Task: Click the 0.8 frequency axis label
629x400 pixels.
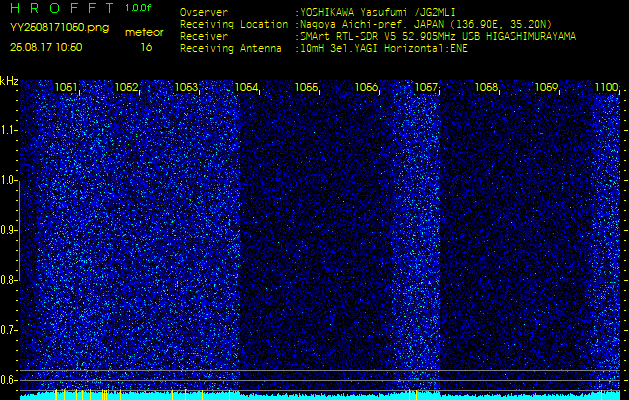Action: (8, 280)
